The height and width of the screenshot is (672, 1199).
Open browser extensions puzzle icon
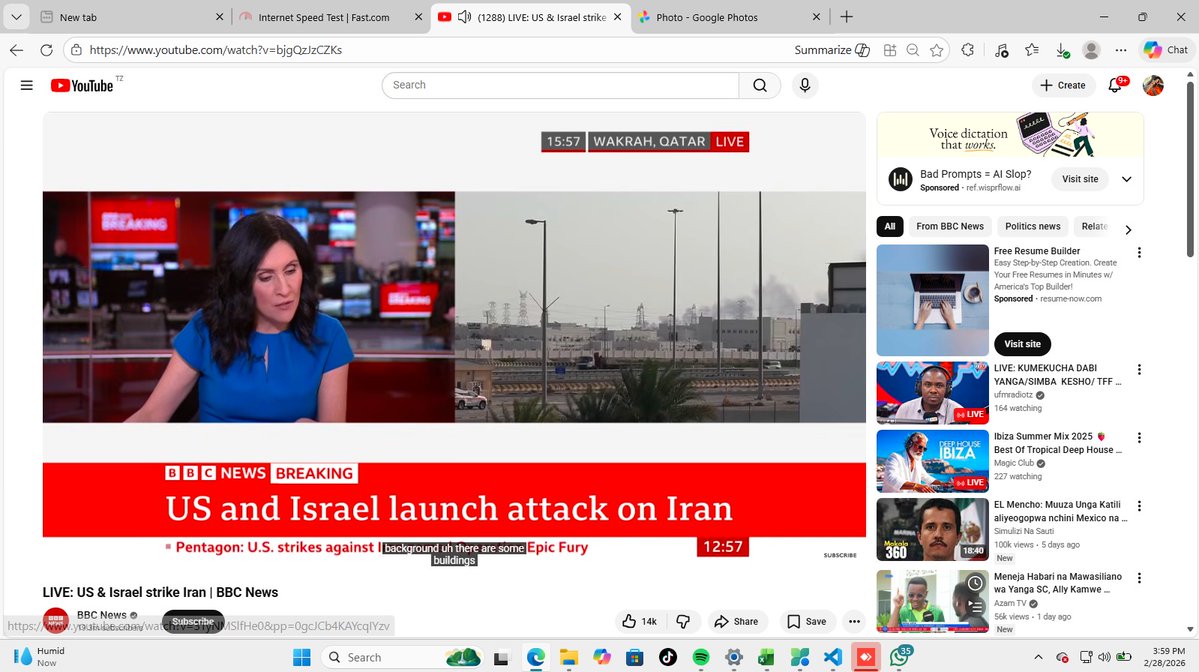[x=967, y=50]
